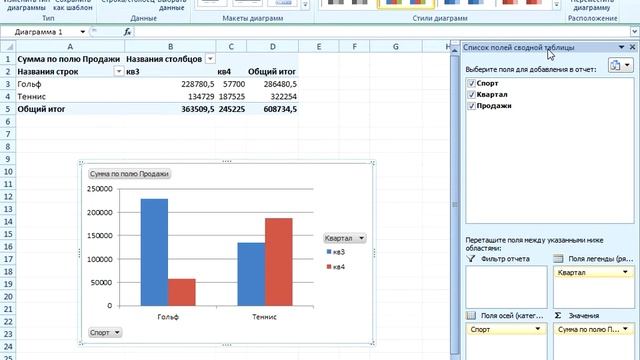Select row 8 header
Viewport: 640px width, 360px height.
point(8,147)
